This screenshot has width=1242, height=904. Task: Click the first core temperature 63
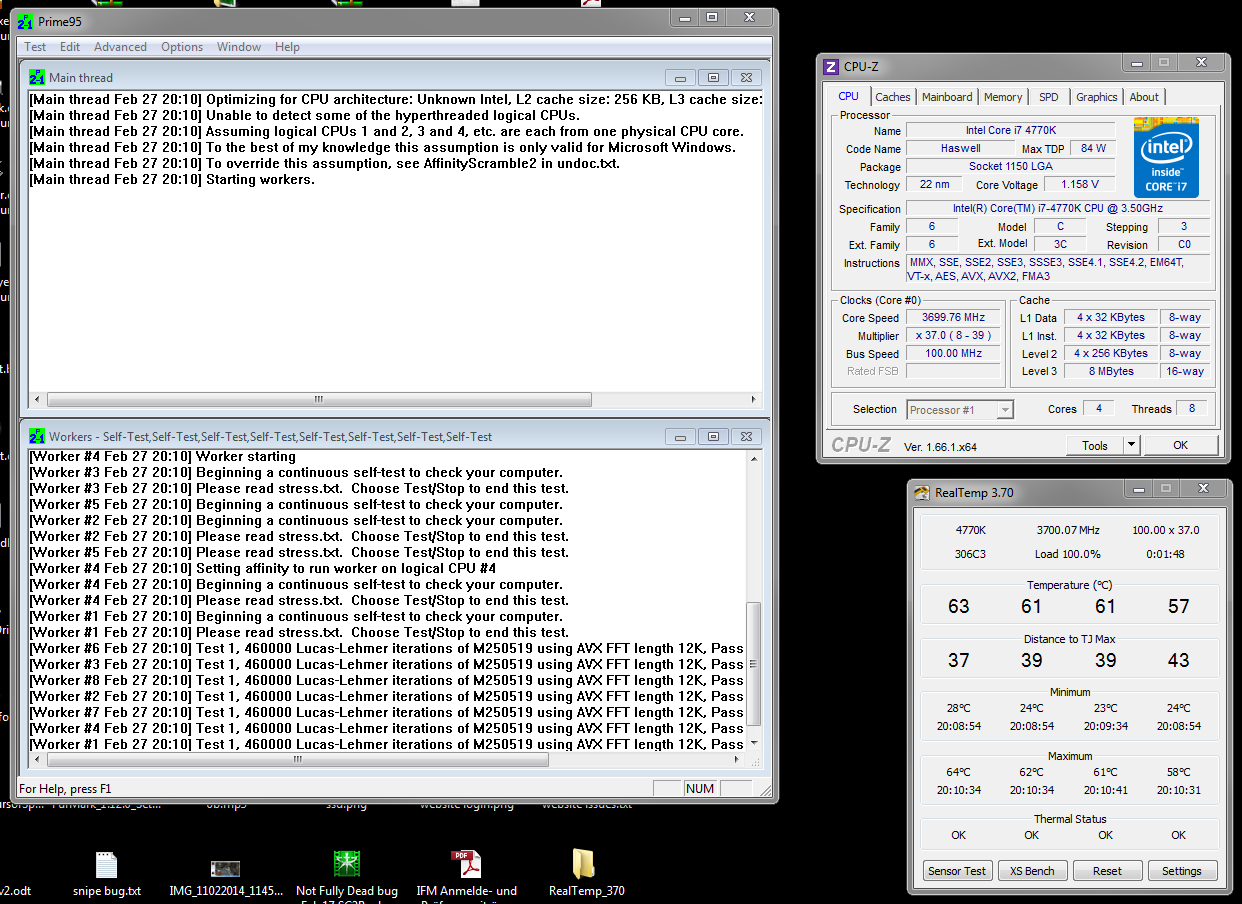(x=958, y=606)
